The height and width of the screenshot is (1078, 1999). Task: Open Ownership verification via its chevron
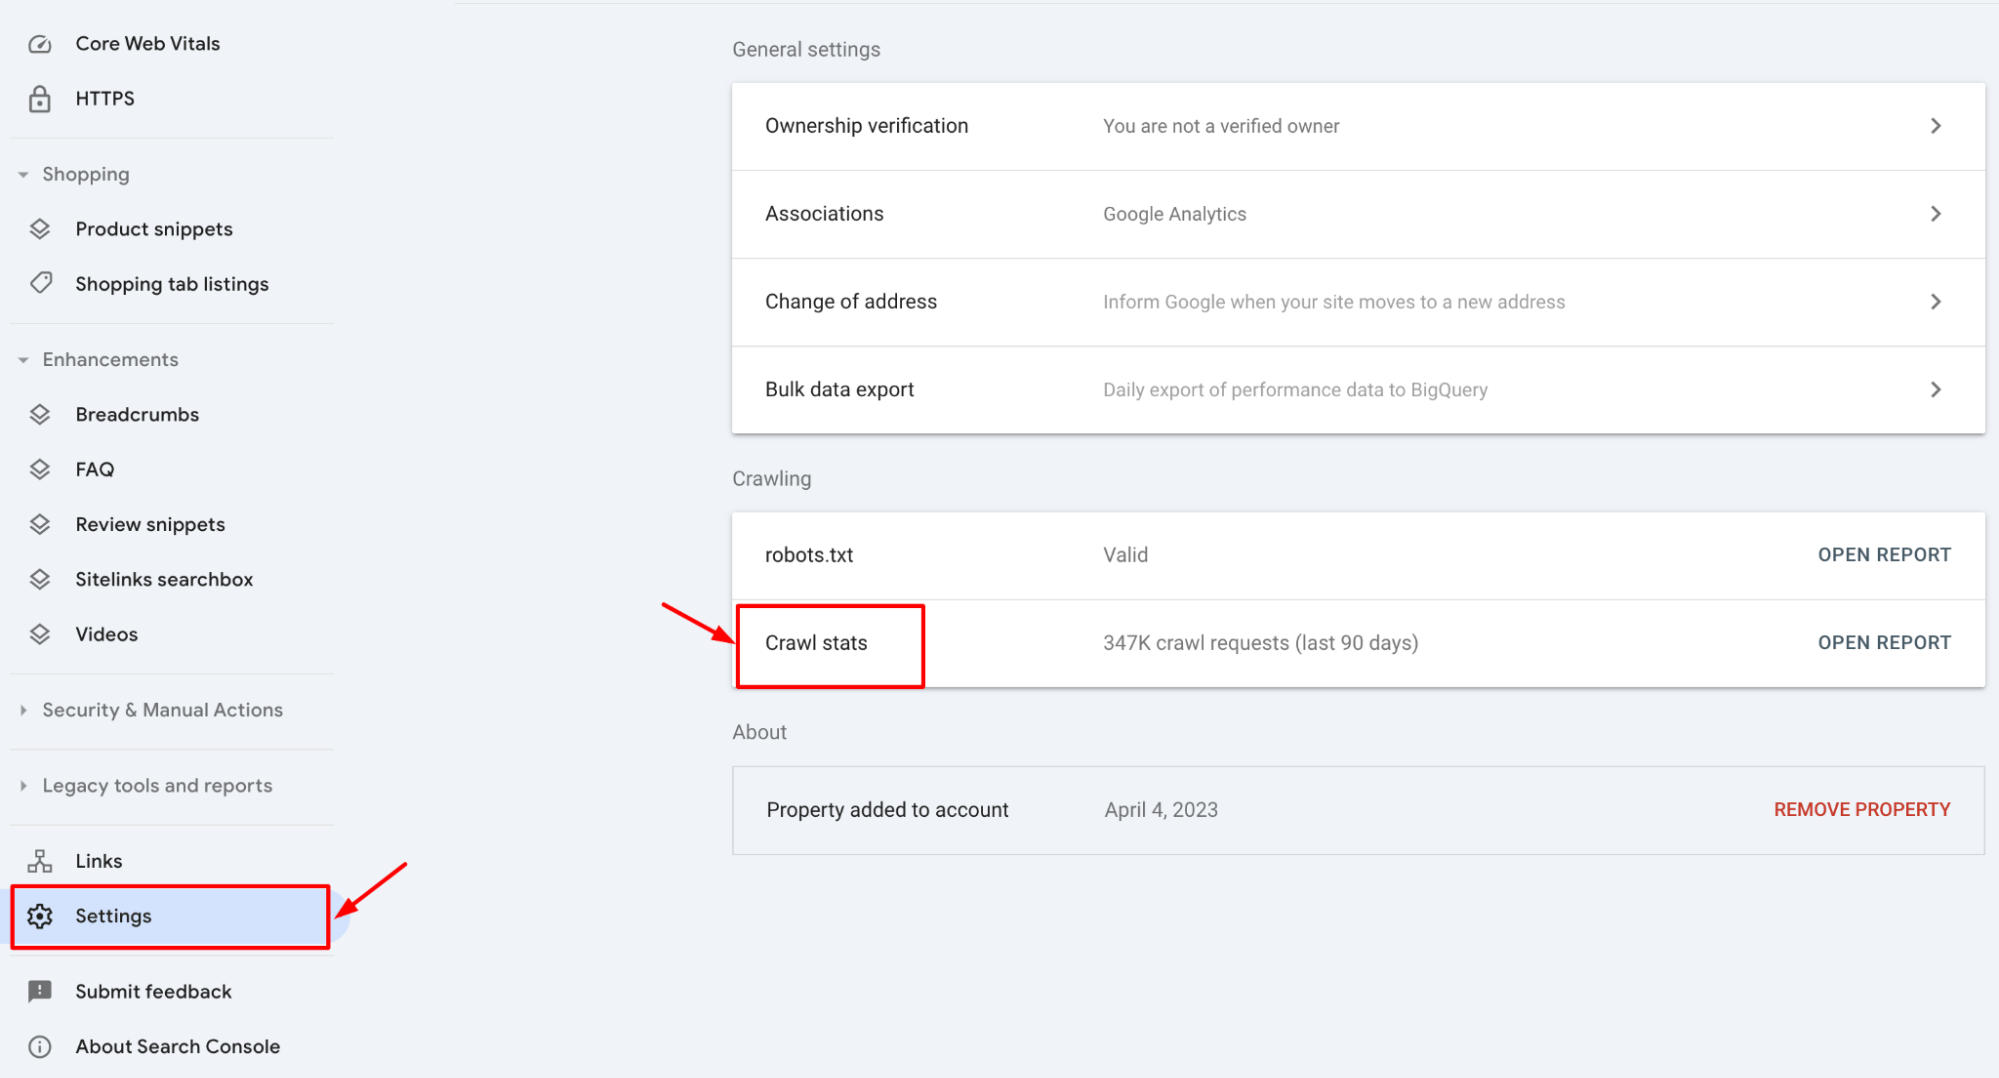pos(1936,126)
